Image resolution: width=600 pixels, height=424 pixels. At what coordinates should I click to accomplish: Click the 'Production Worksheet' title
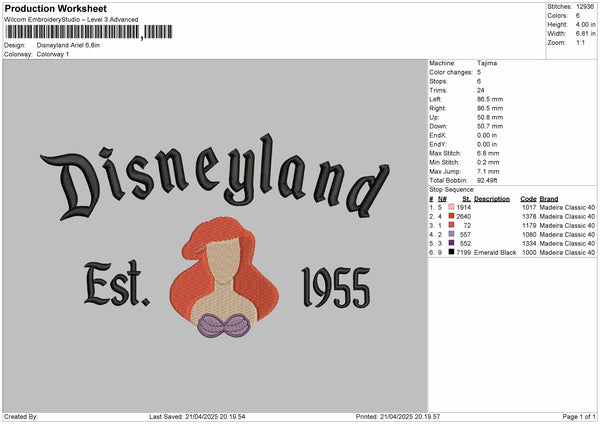(x=55, y=8)
